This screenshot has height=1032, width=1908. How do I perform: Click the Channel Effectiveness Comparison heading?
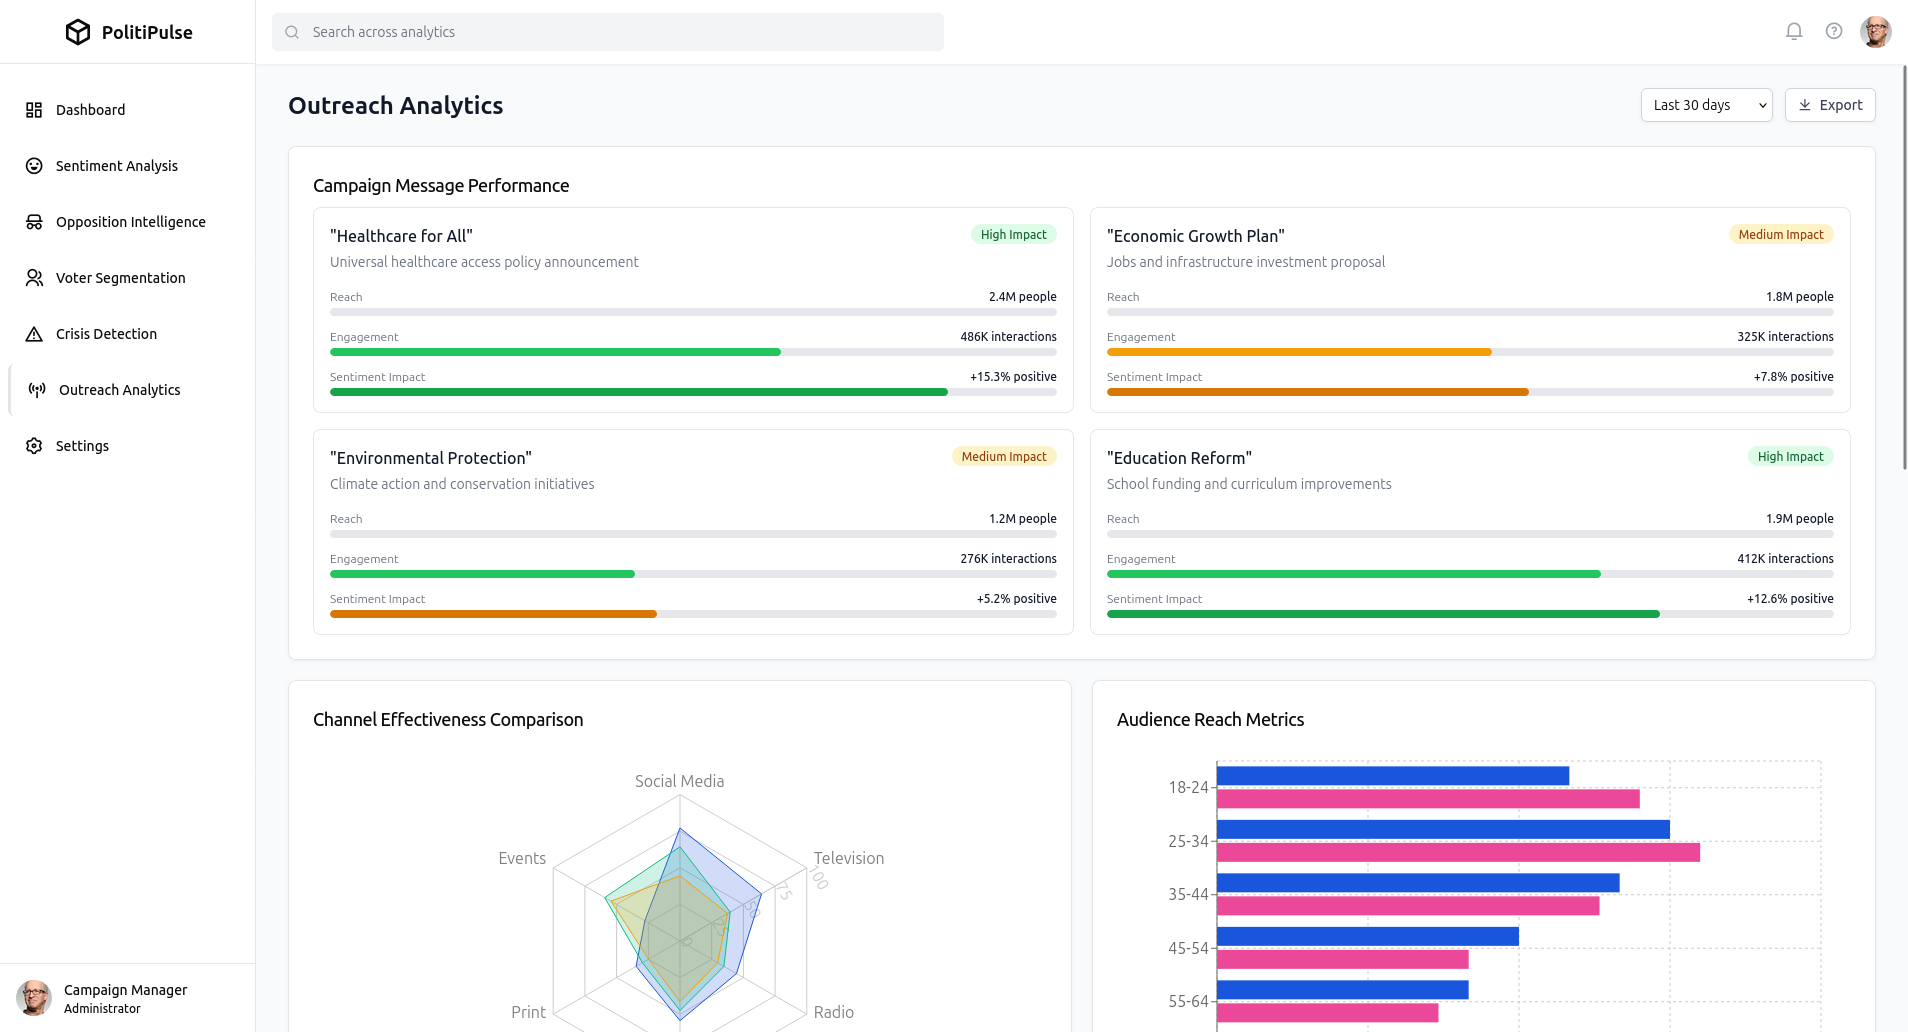(x=448, y=720)
